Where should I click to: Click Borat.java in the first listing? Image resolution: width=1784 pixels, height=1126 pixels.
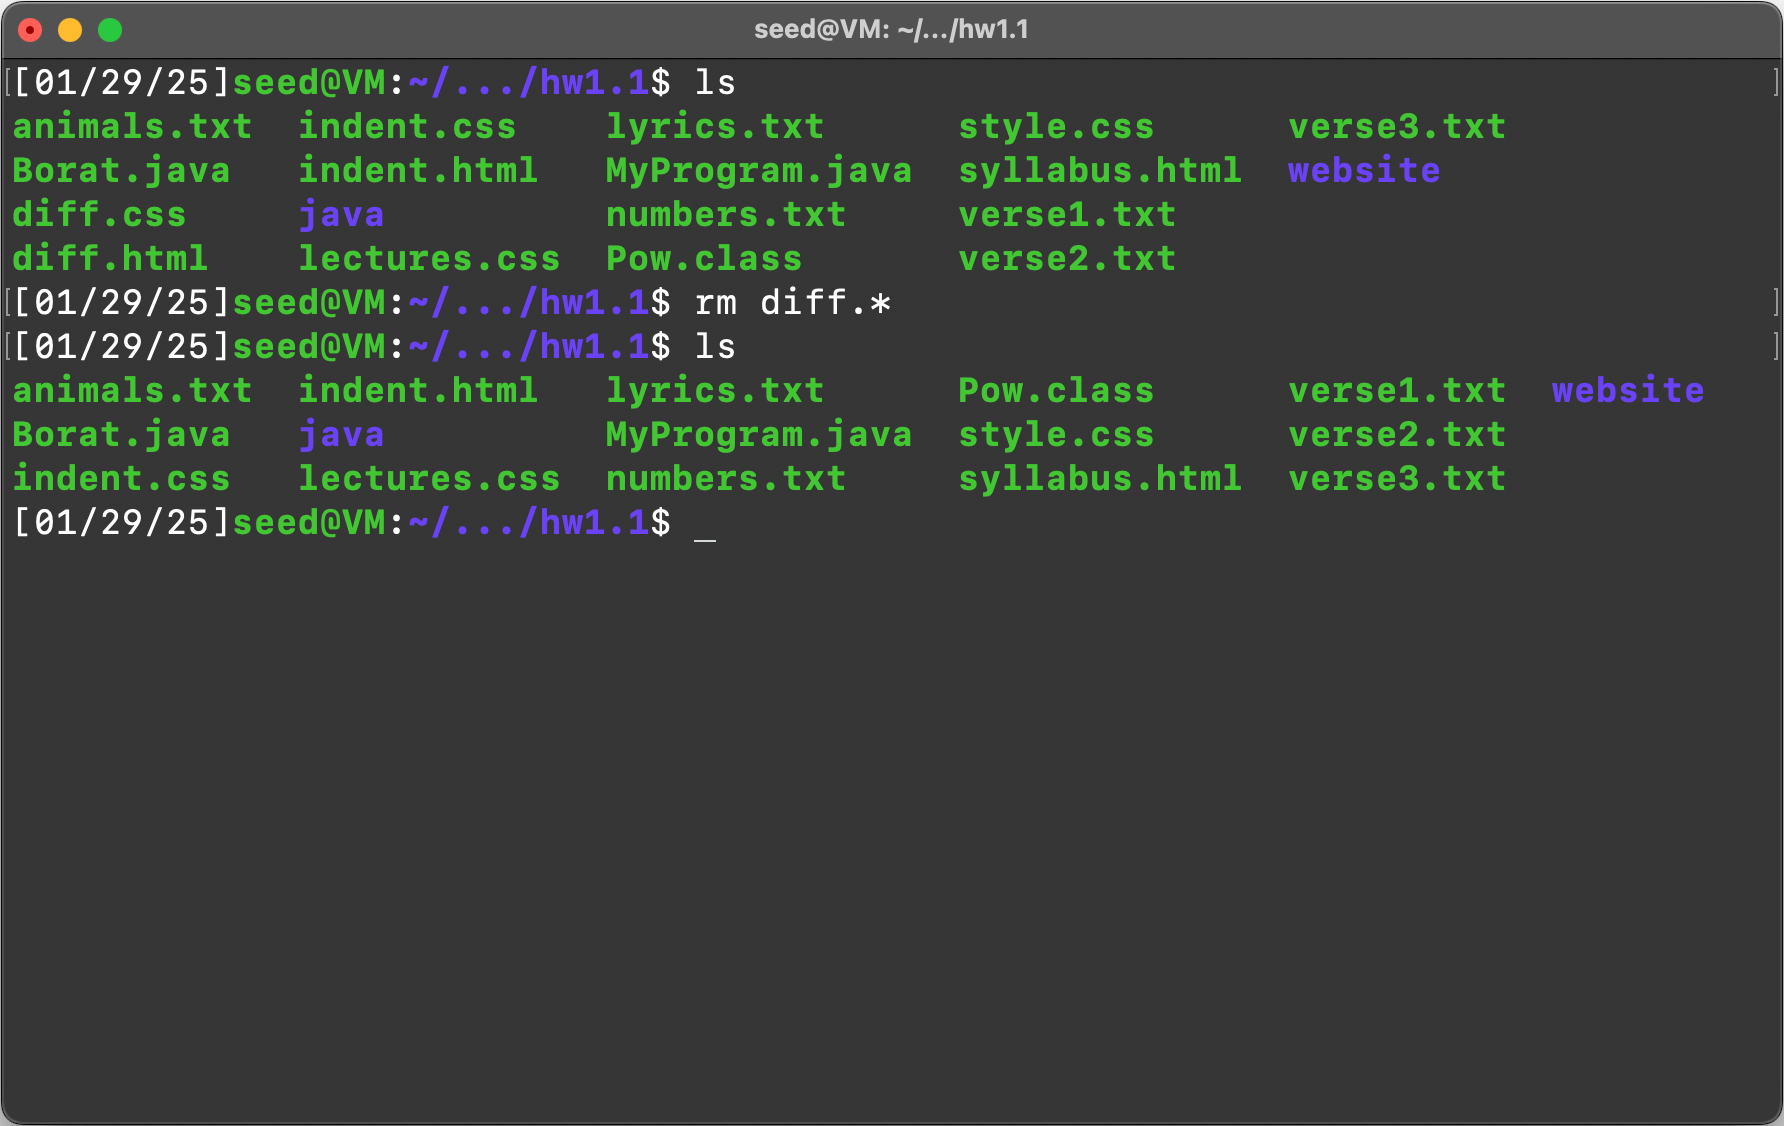coord(121,171)
